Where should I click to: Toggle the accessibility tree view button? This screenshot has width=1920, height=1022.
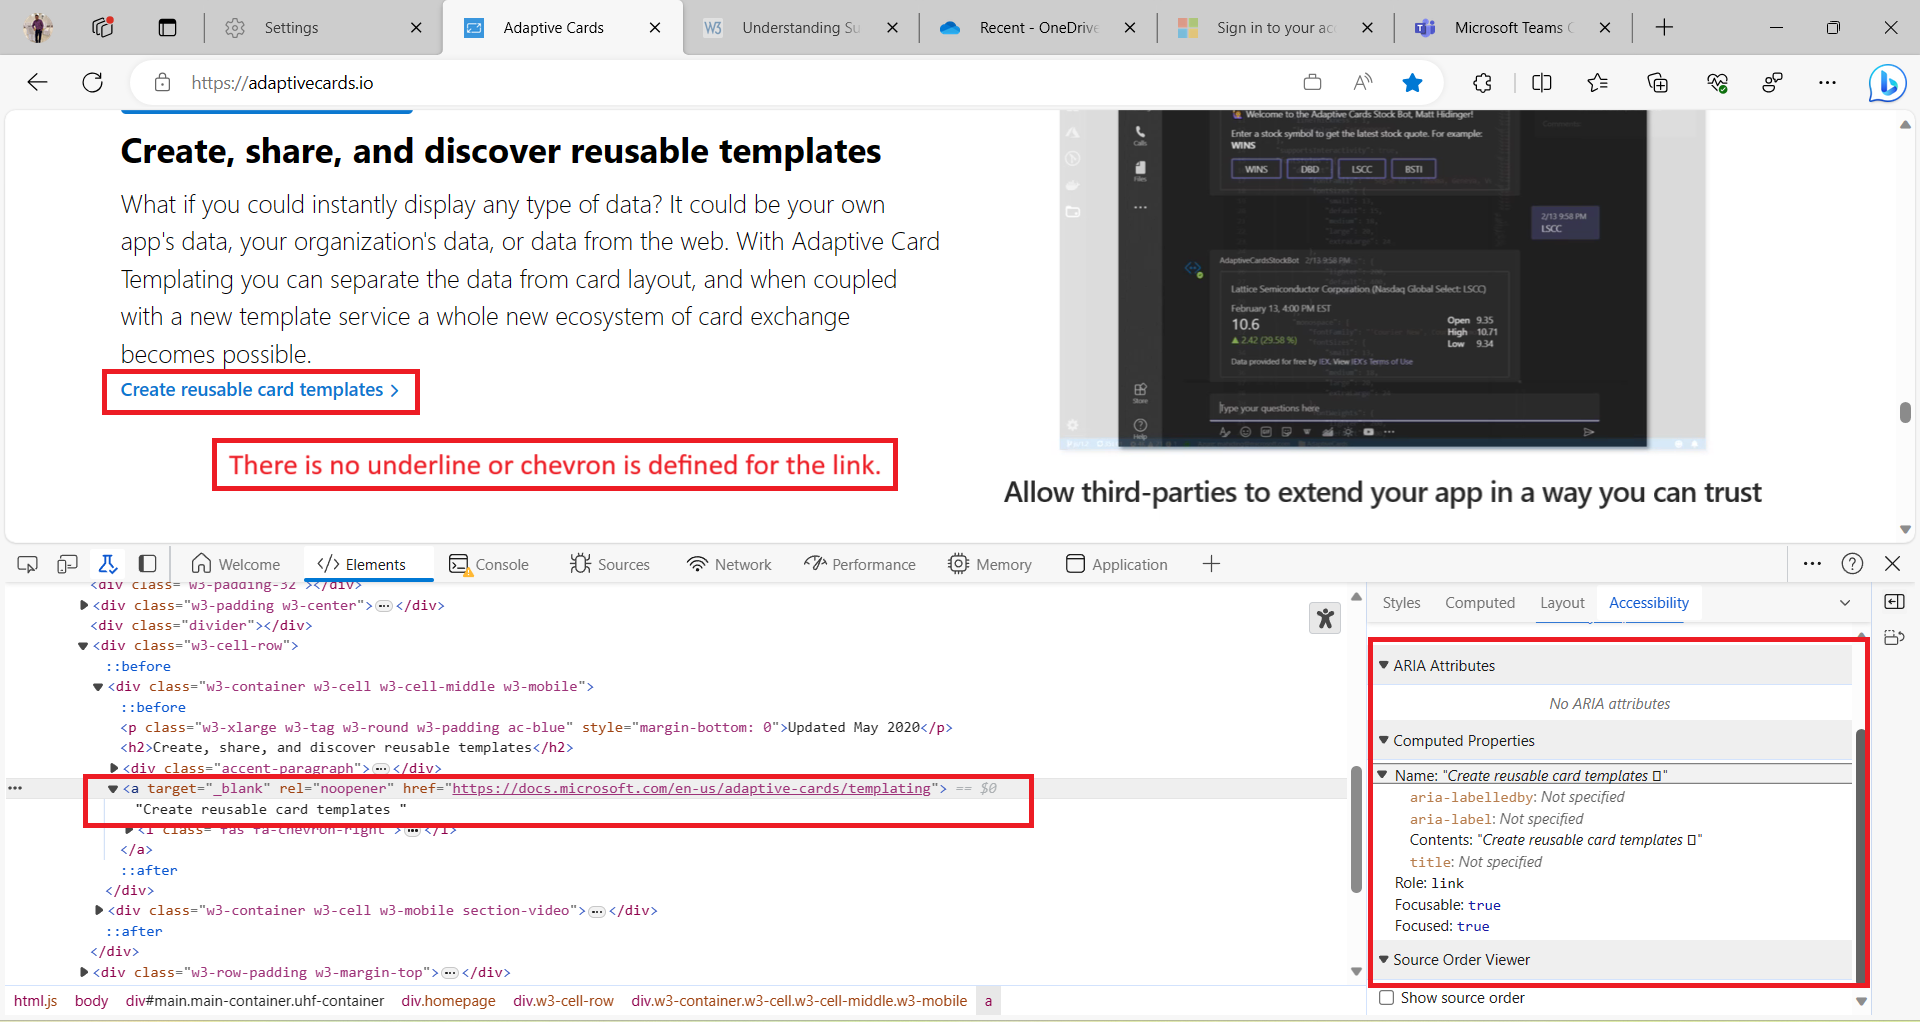pyautogui.click(x=1325, y=619)
